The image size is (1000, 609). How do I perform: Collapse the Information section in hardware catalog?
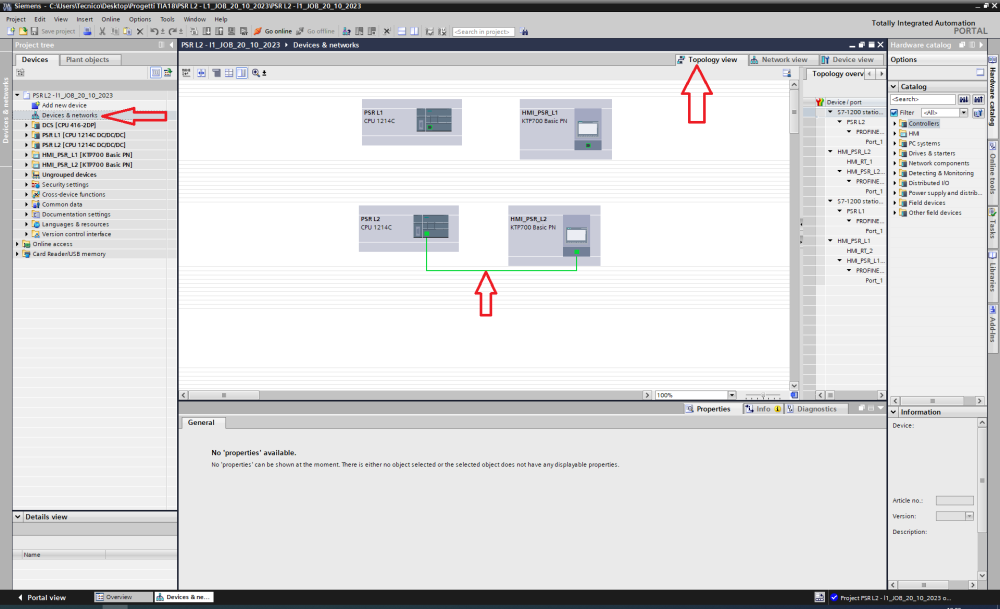tap(894, 412)
